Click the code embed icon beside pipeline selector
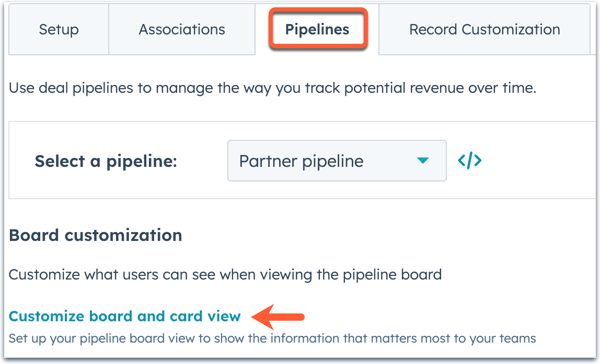The width and height of the screenshot is (600, 364). tap(470, 160)
